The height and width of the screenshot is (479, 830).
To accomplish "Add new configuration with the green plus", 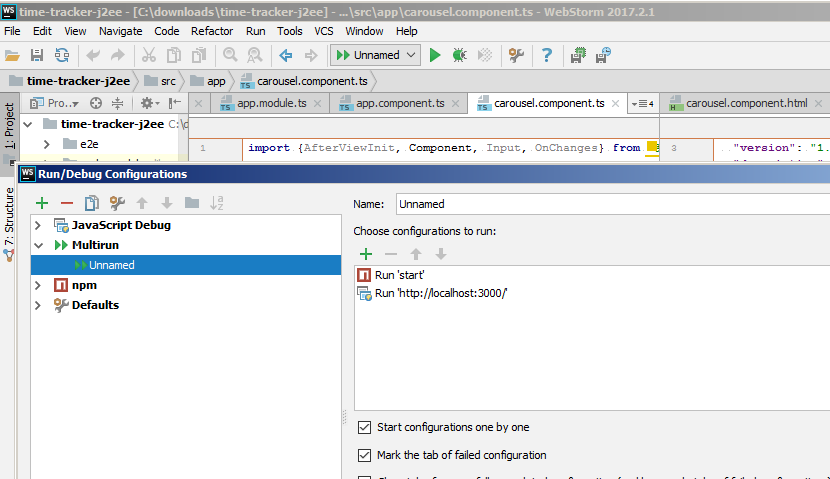I will [42, 203].
